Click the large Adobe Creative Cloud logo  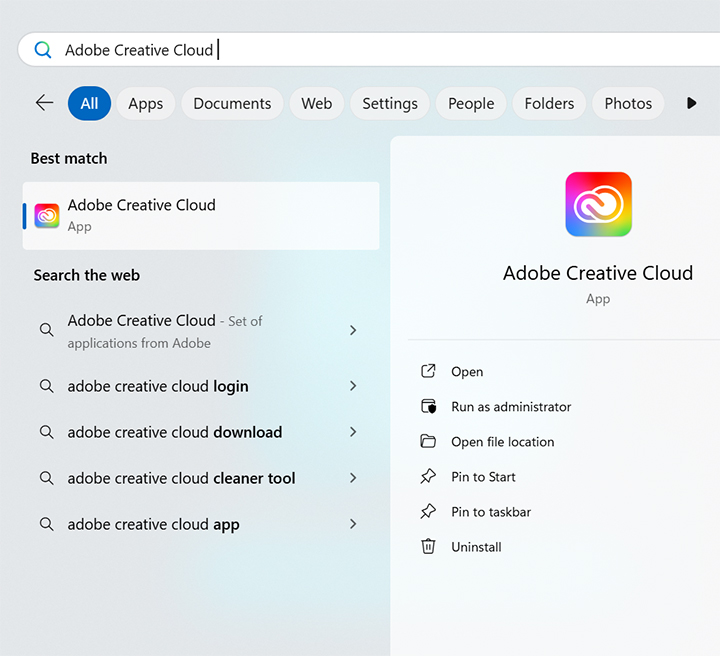pos(598,204)
